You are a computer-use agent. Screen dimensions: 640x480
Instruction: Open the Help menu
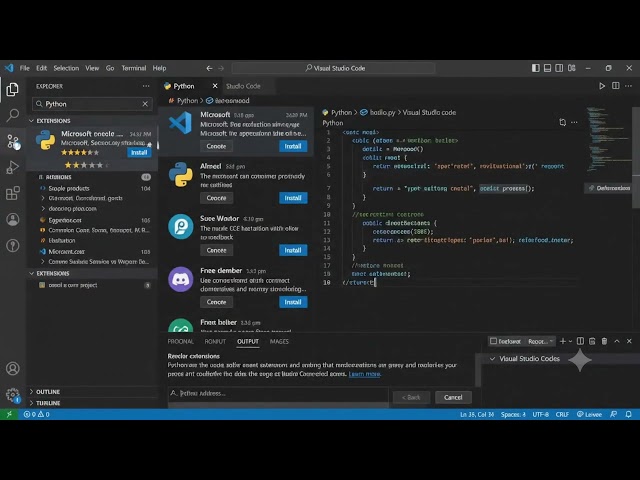(159, 68)
